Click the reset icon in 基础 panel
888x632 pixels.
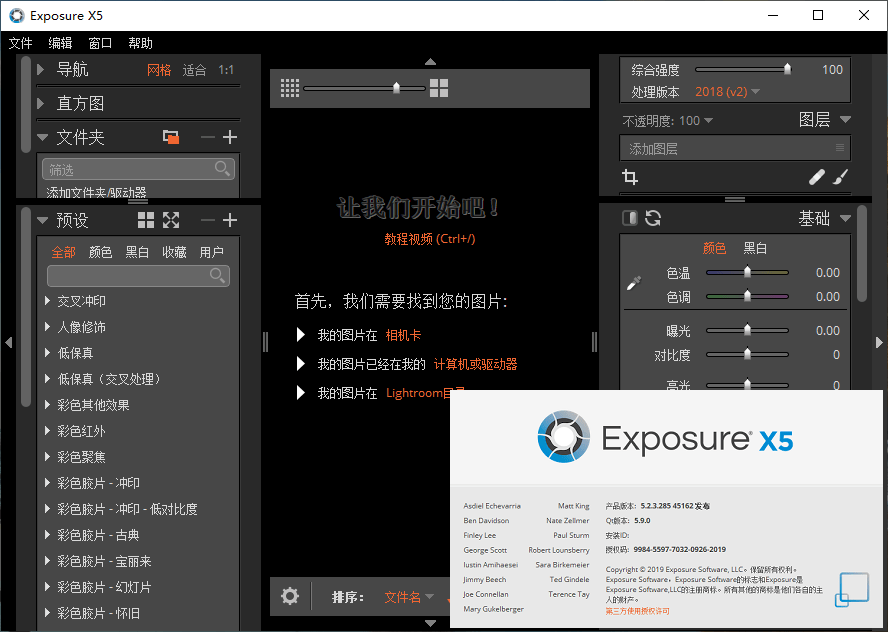pyautogui.click(x=653, y=218)
